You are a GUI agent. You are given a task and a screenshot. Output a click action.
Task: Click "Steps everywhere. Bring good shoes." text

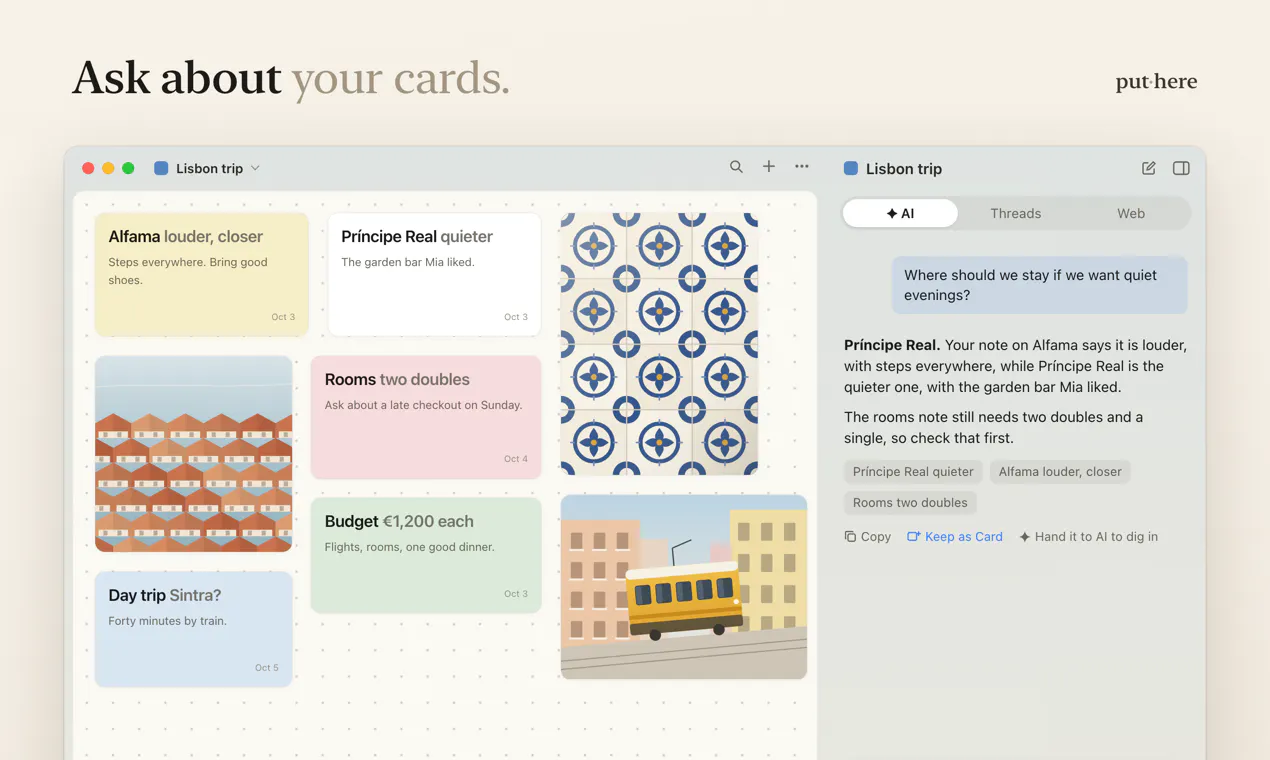point(188,271)
